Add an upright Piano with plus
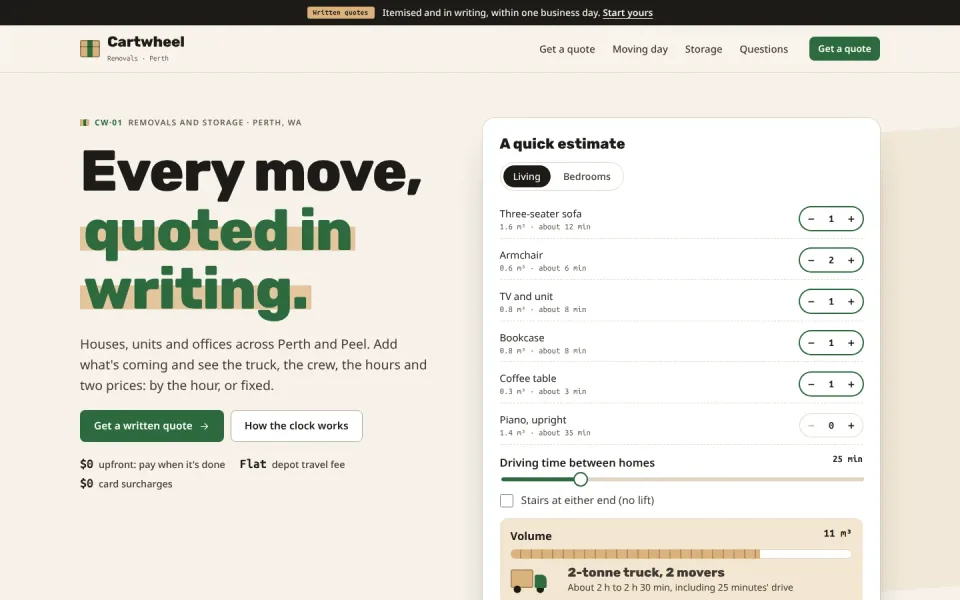The height and width of the screenshot is (600, 960). pos(851,426)
